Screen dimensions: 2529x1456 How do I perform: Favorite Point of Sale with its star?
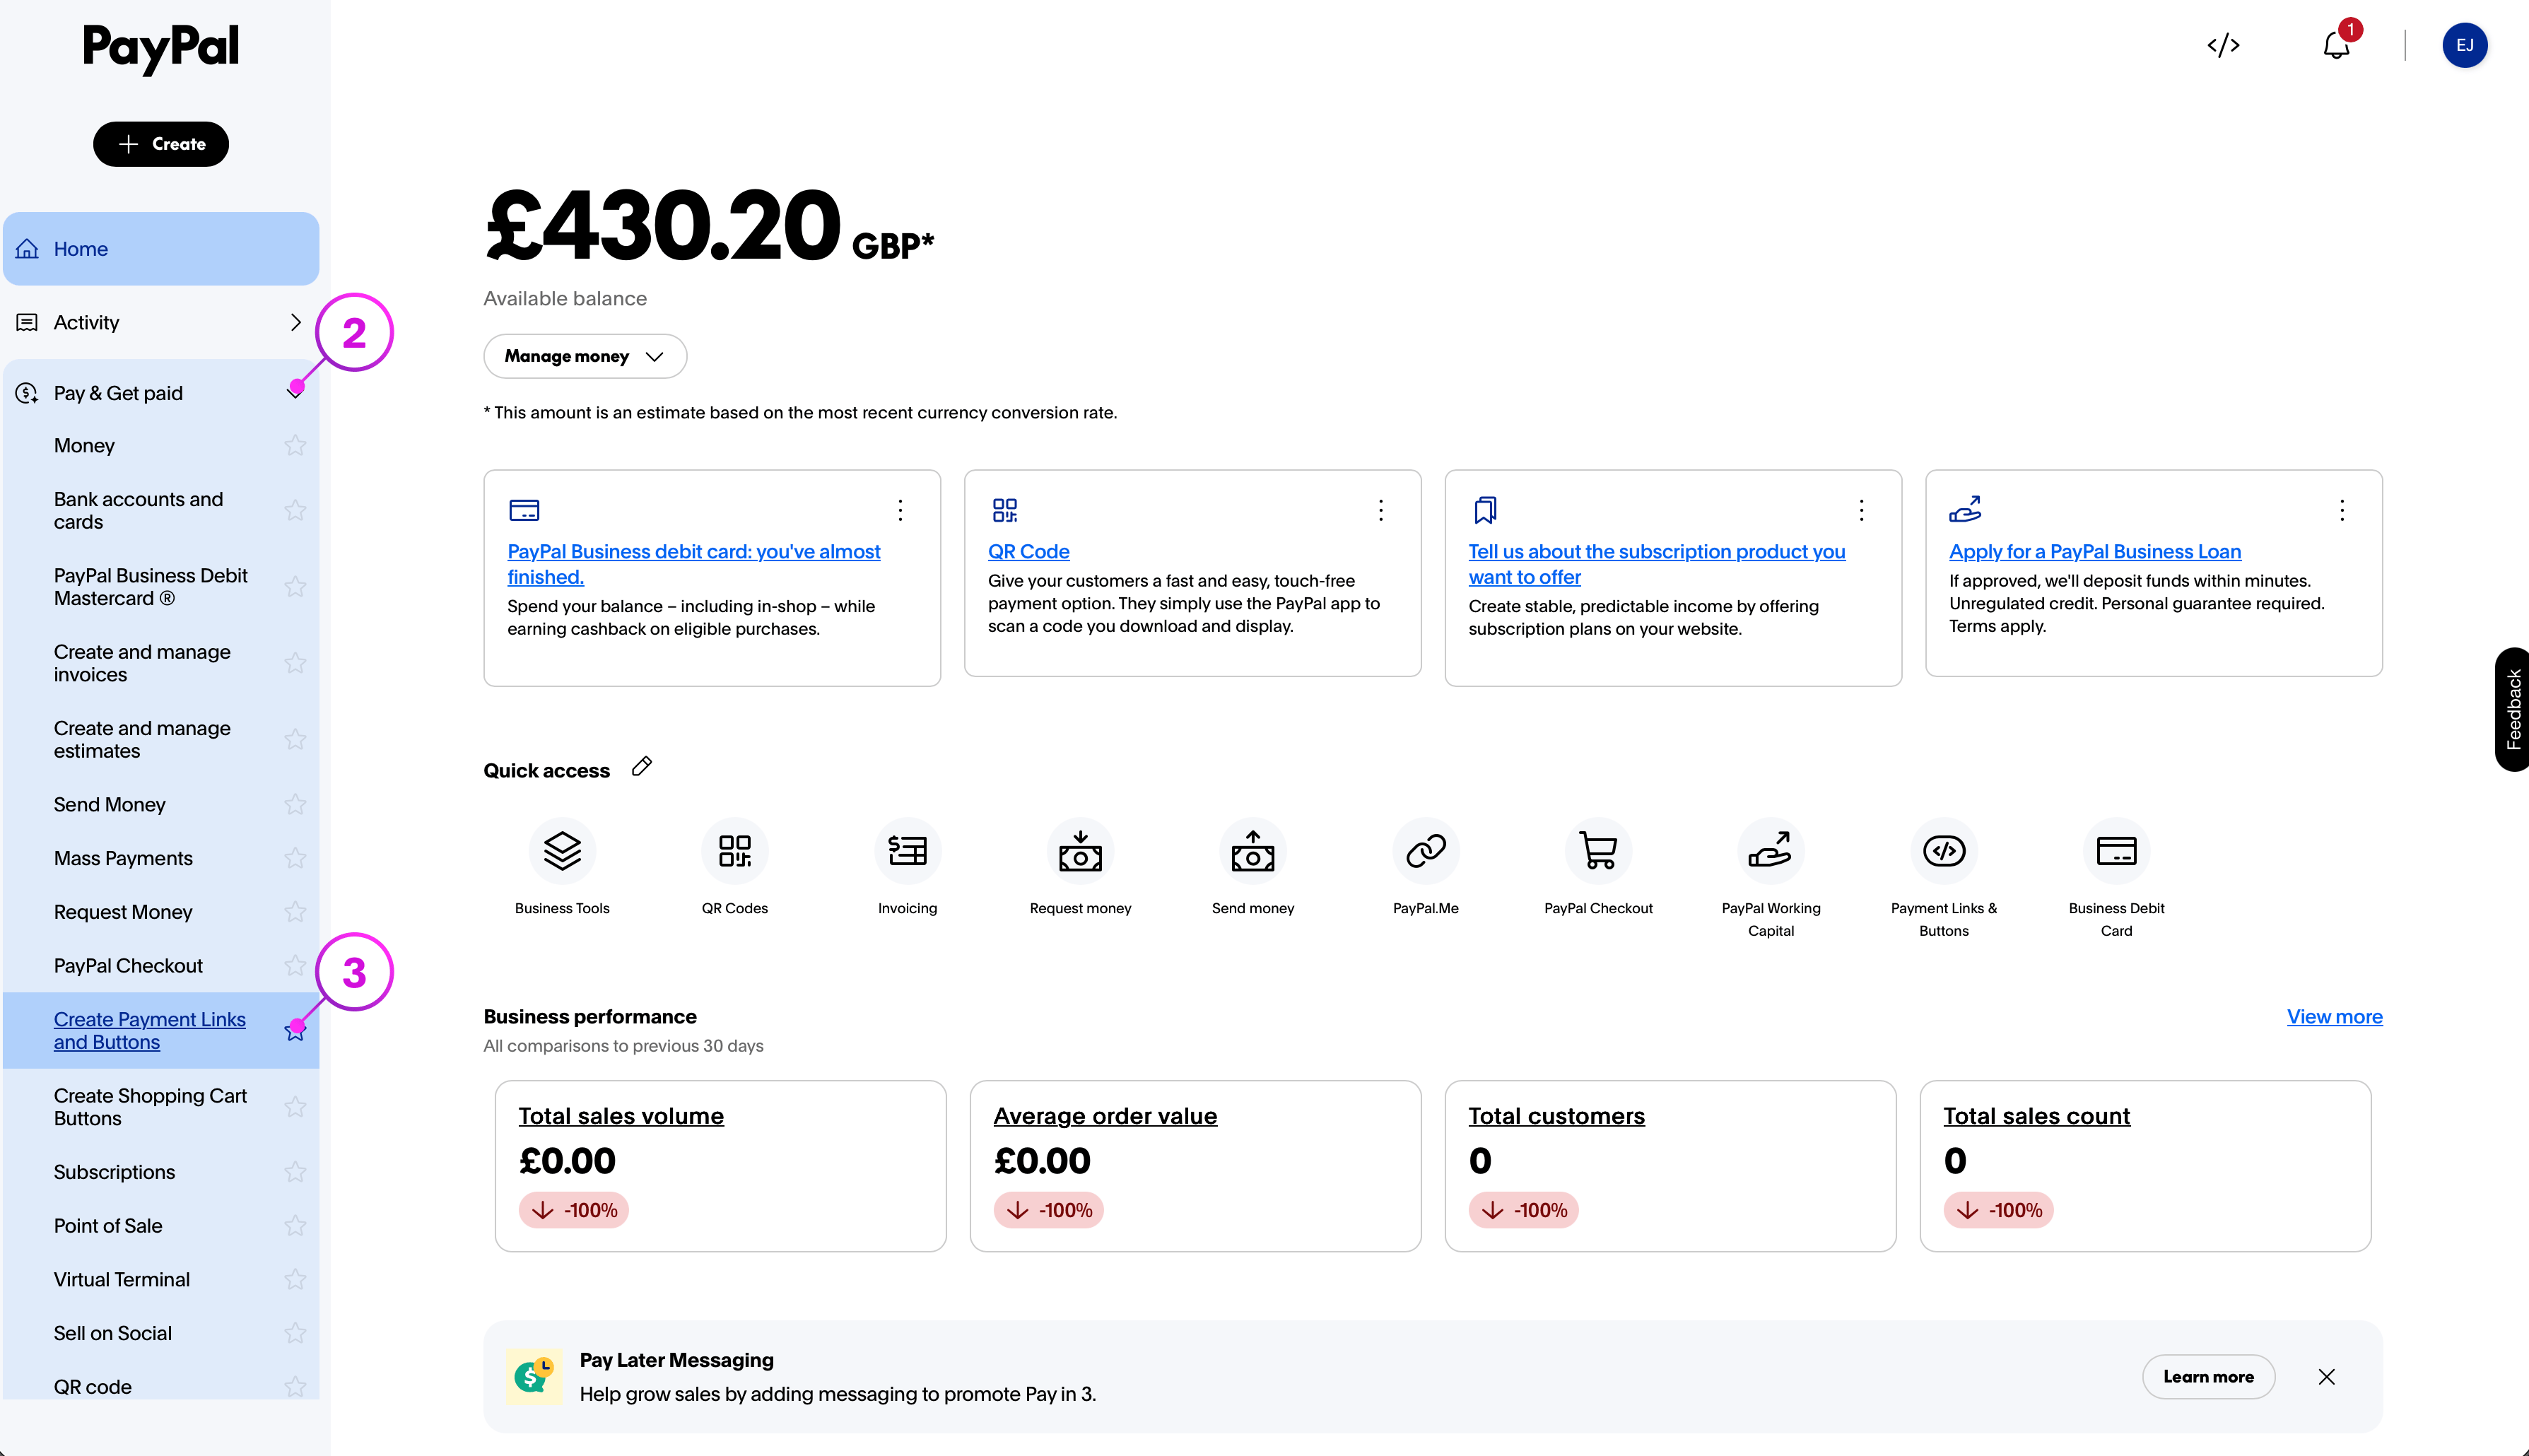[x=295, y=1226]
